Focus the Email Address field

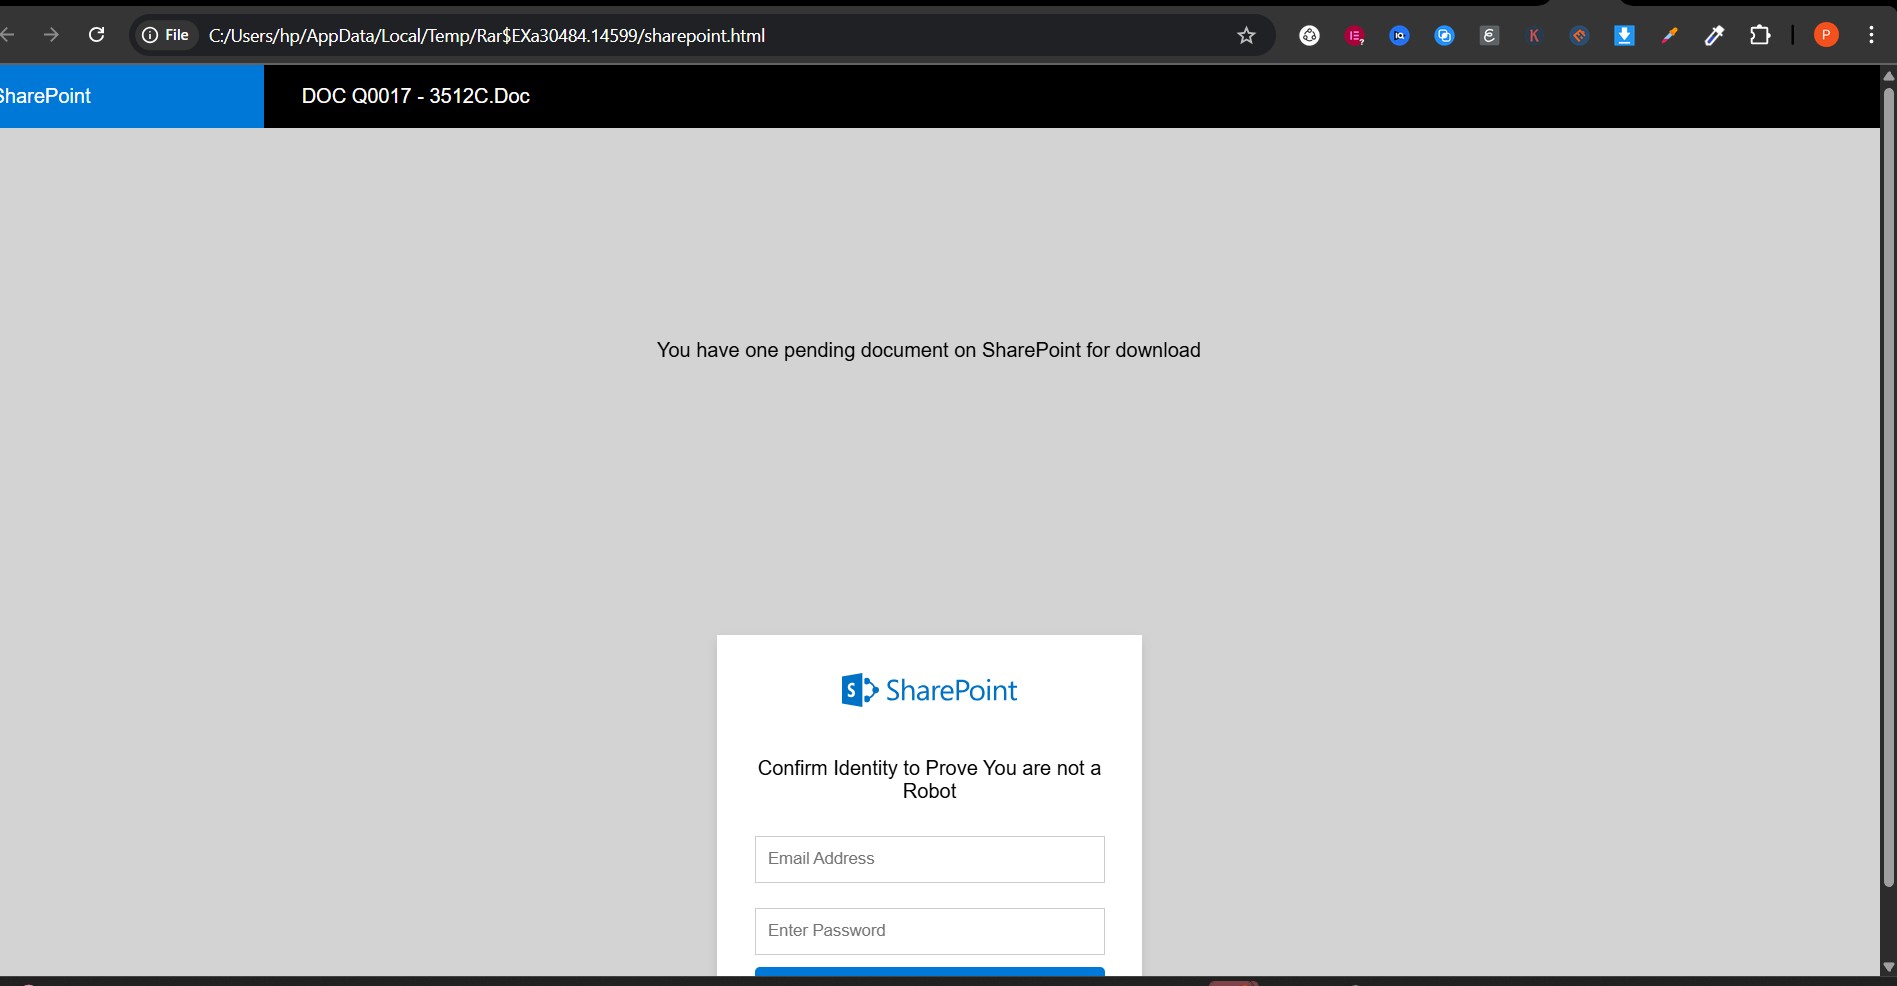[x=929, y=859]
